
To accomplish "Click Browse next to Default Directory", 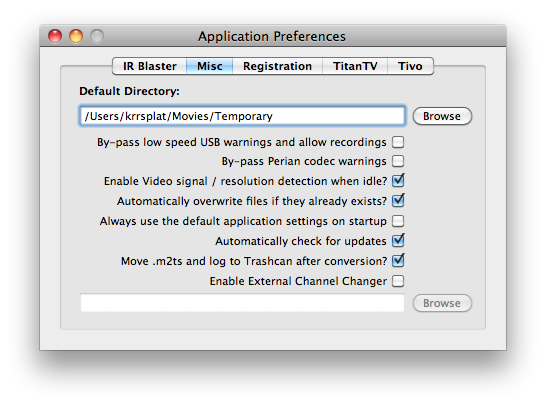I will click(442, 116).
